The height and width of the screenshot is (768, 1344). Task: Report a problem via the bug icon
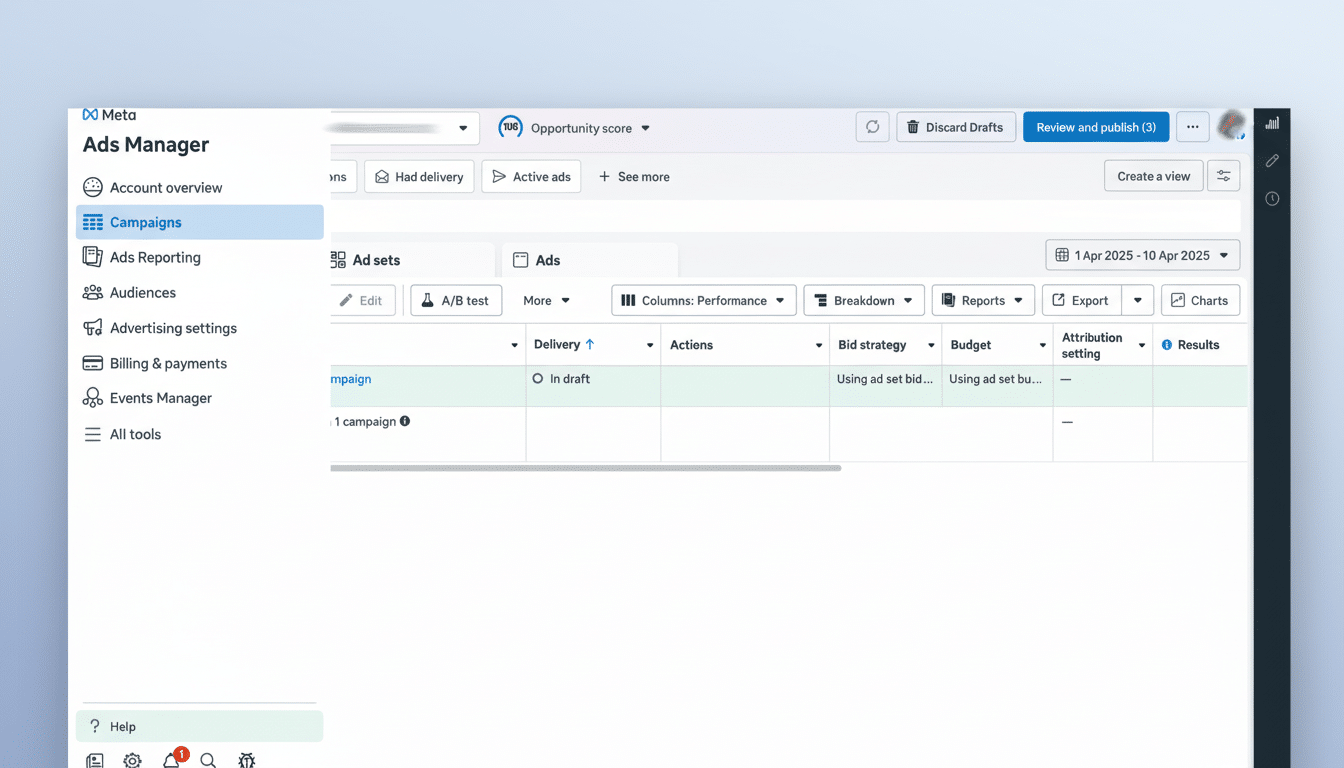tap(246, 760)
